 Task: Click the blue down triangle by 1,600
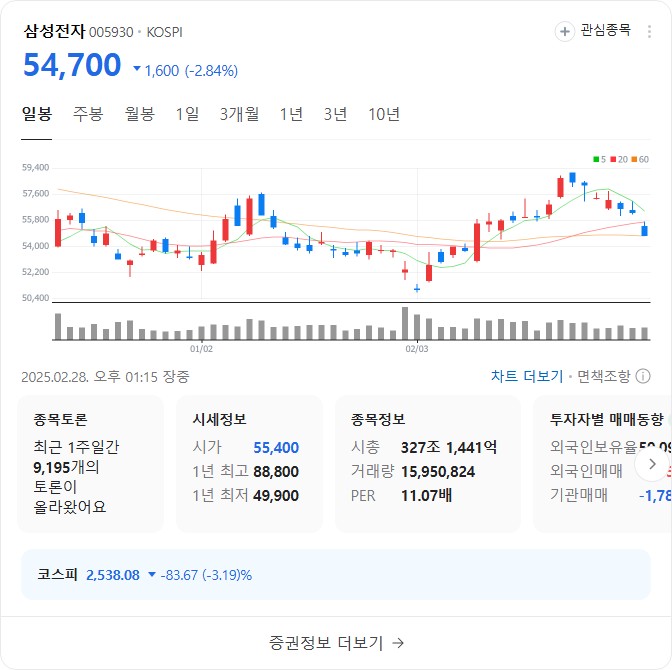137,69
